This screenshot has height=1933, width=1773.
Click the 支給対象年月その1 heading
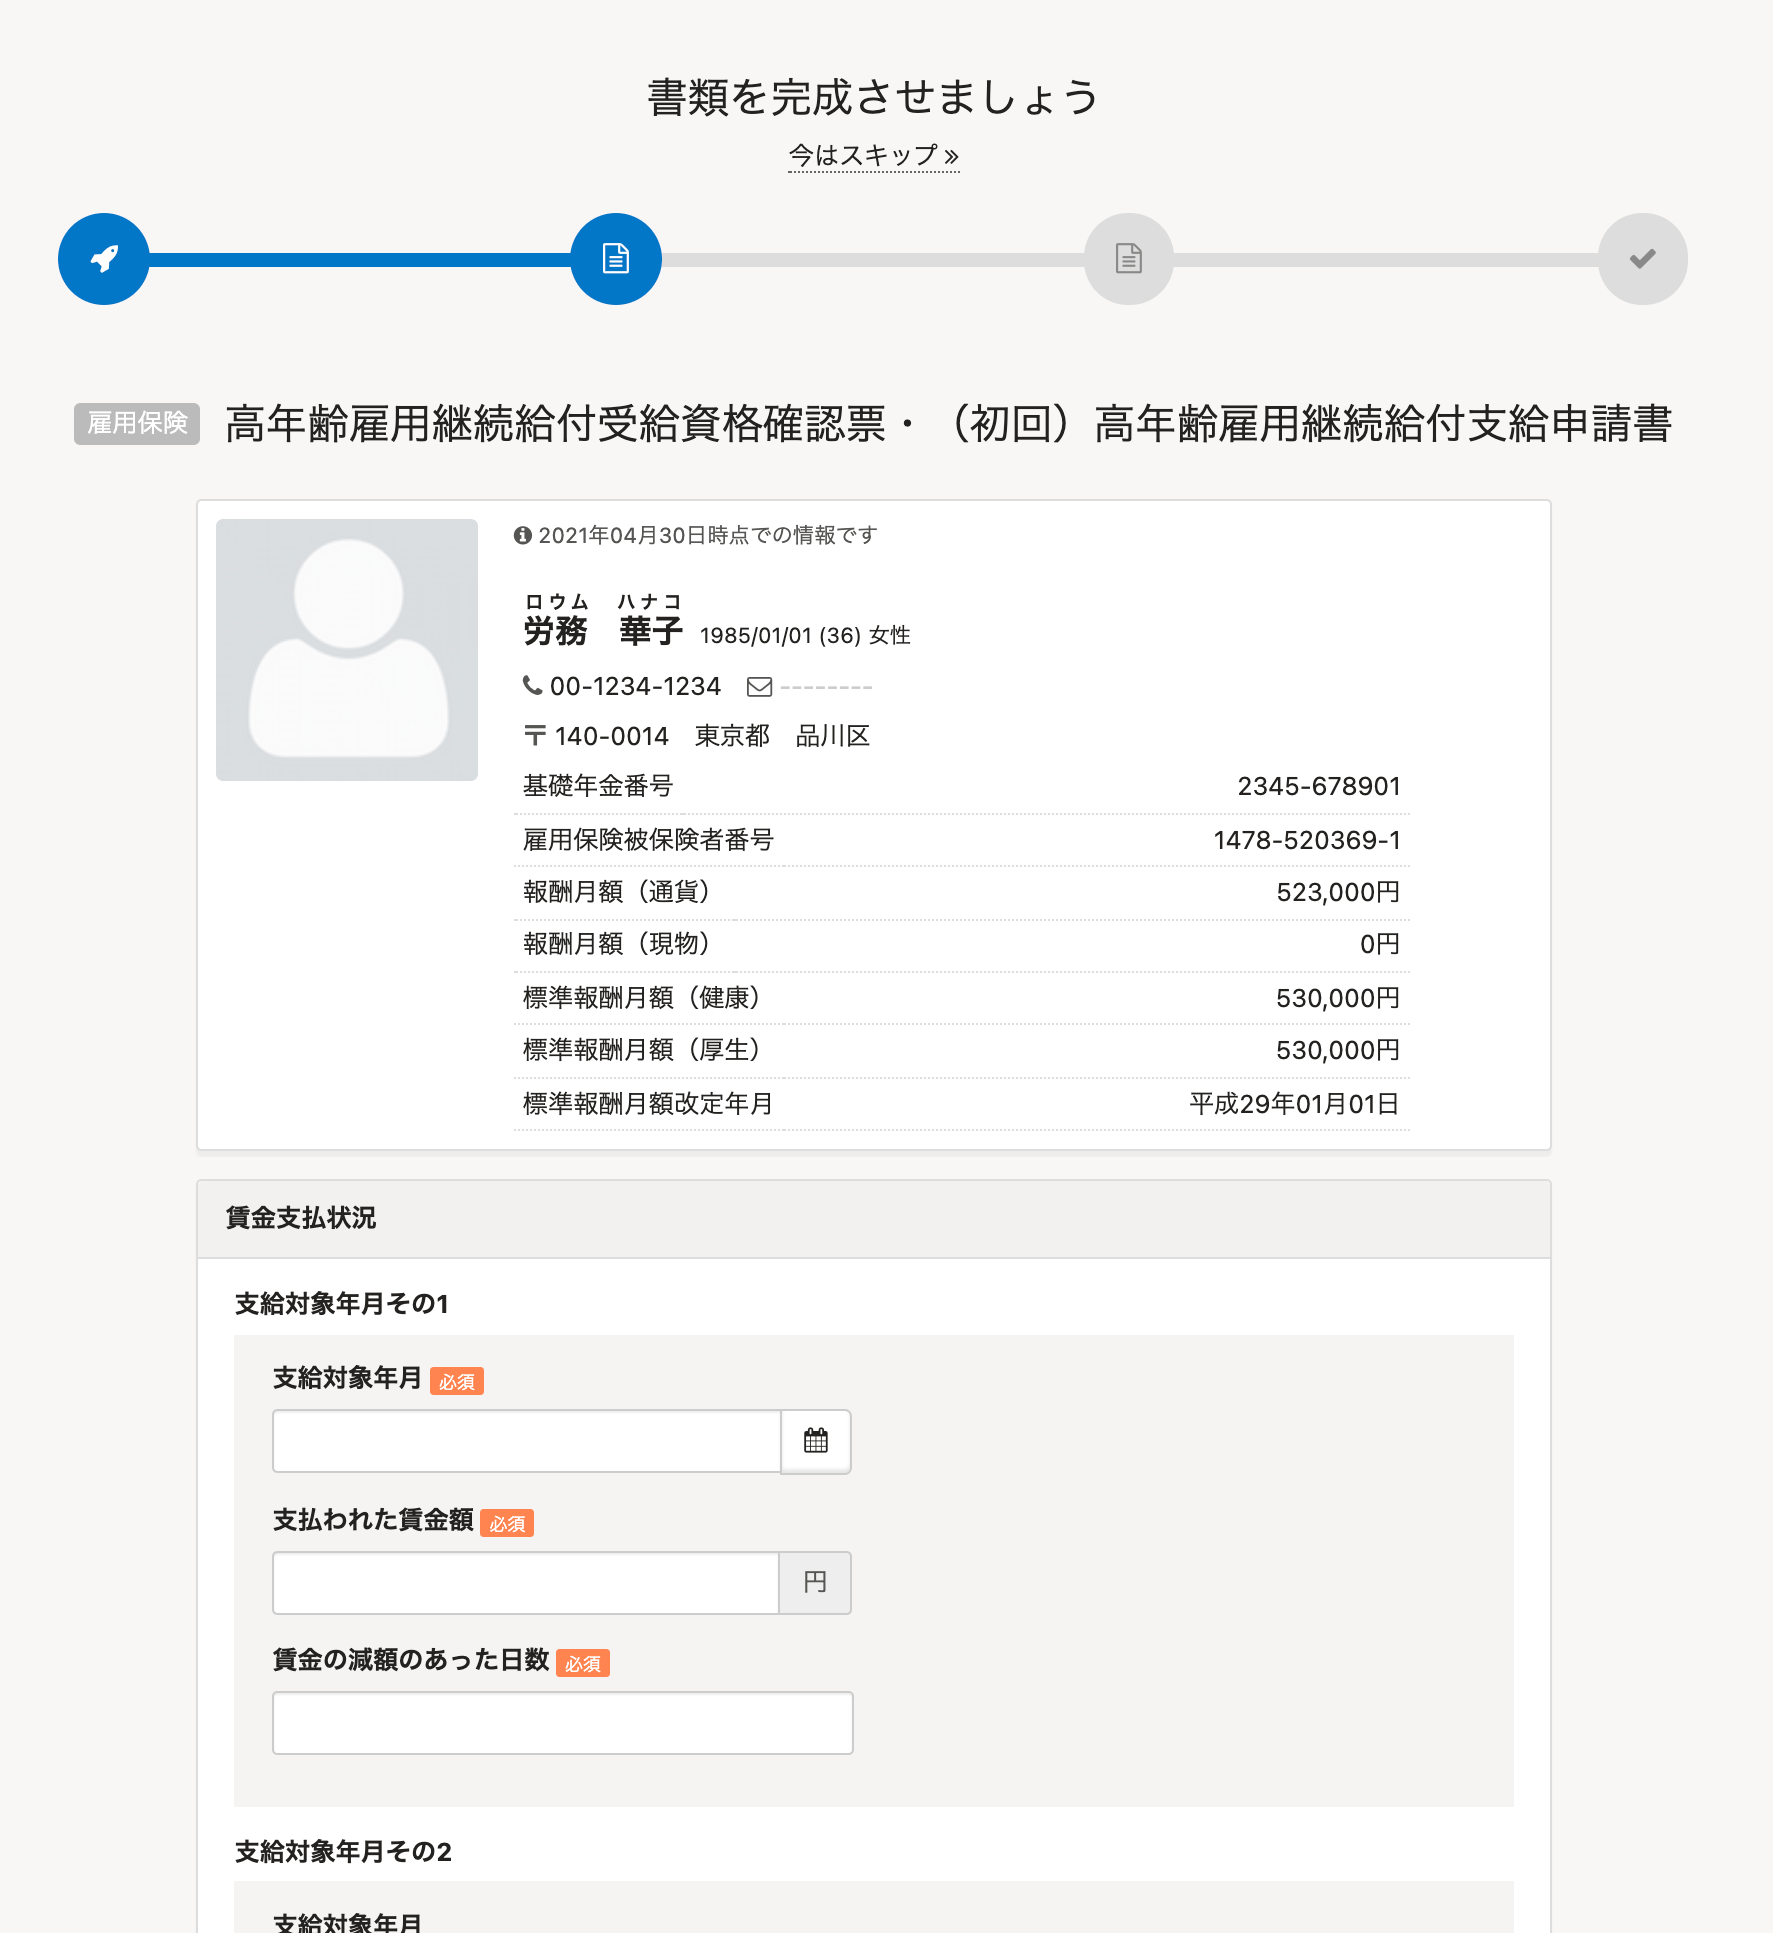[x=342, y=1304]
